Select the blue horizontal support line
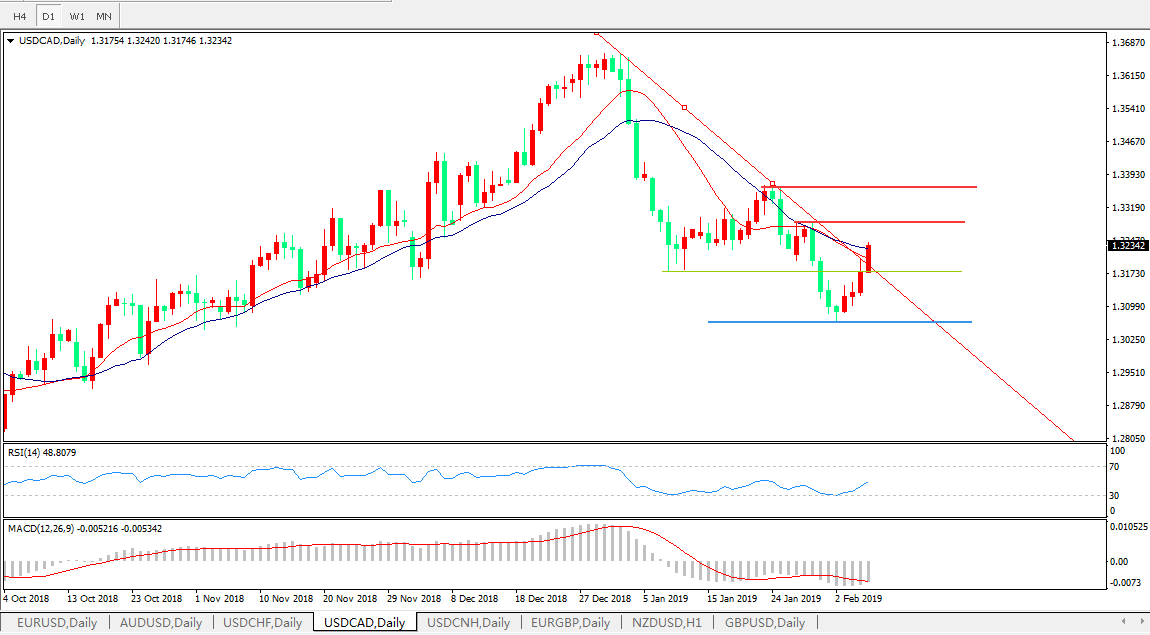 [x=840, y=322]
